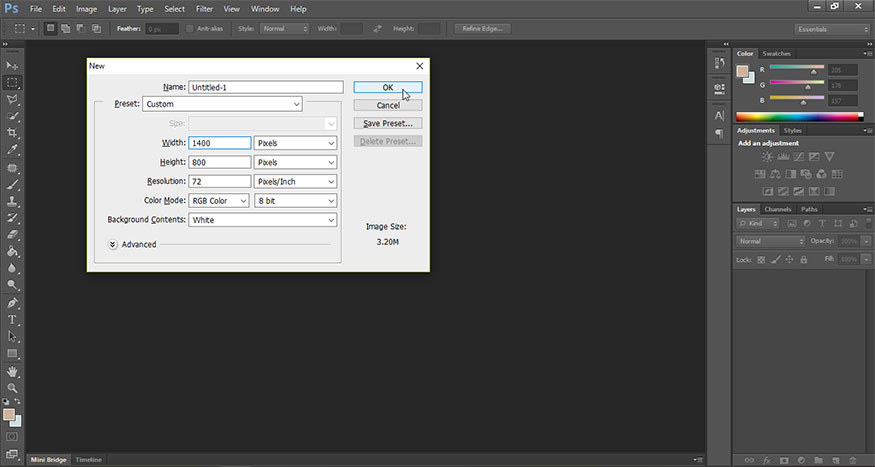This screenshot has width=875, height=467.
Task: Choose Subtract from selection mode
Action: (81, 28)
